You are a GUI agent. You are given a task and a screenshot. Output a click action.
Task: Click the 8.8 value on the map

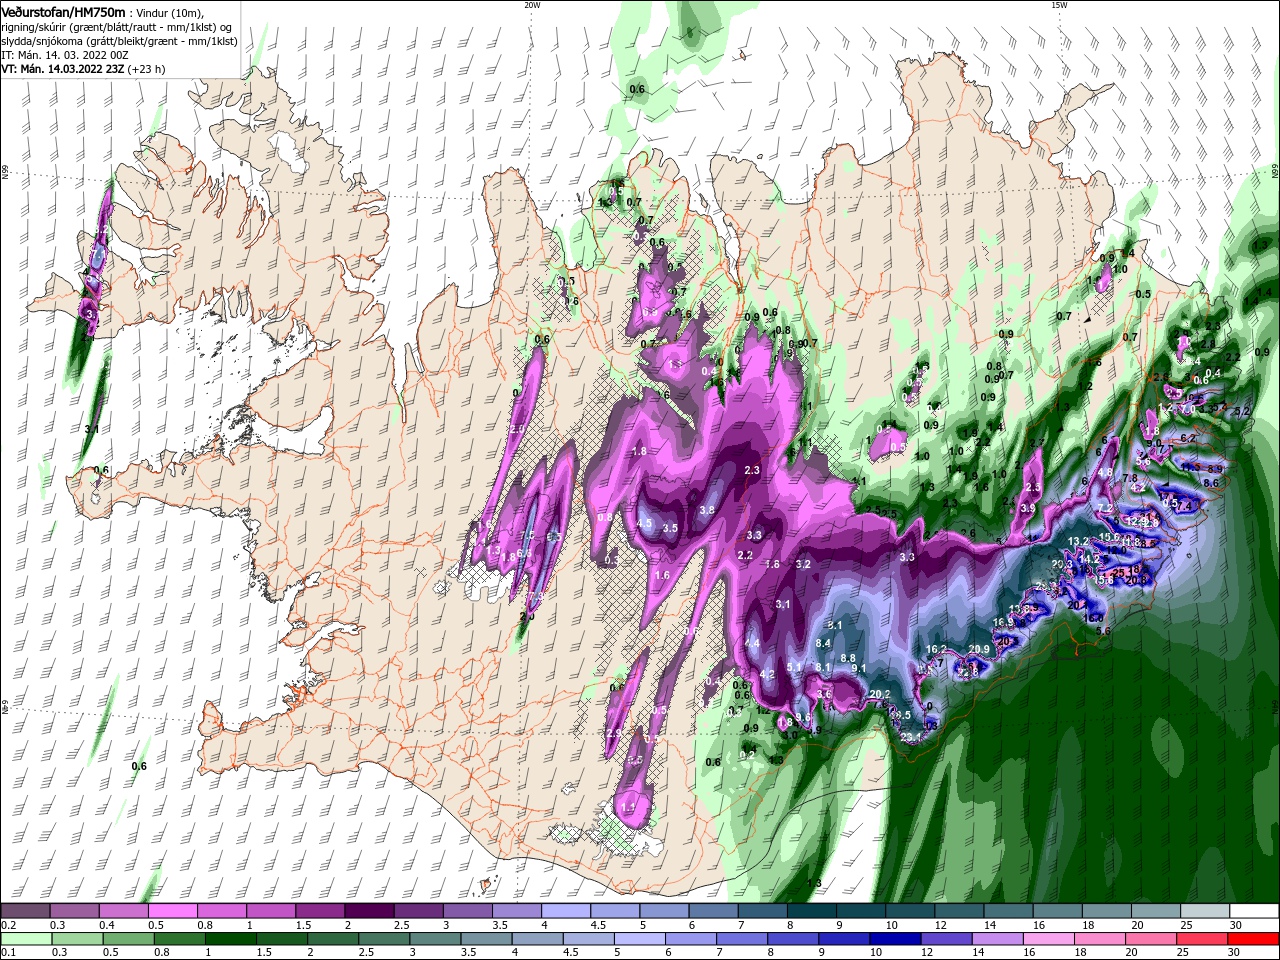click(848, 658)
